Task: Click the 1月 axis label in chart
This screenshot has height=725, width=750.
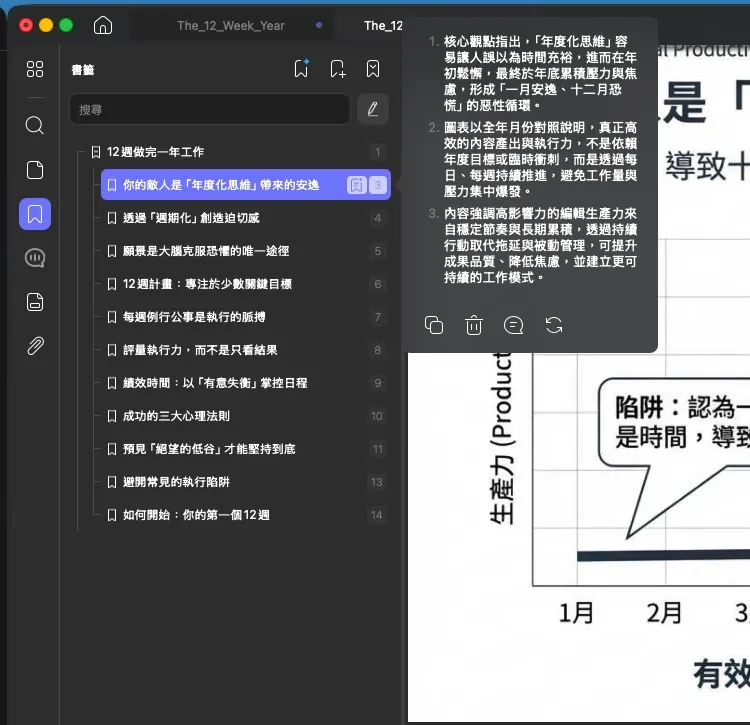Action: pos(576,613)
